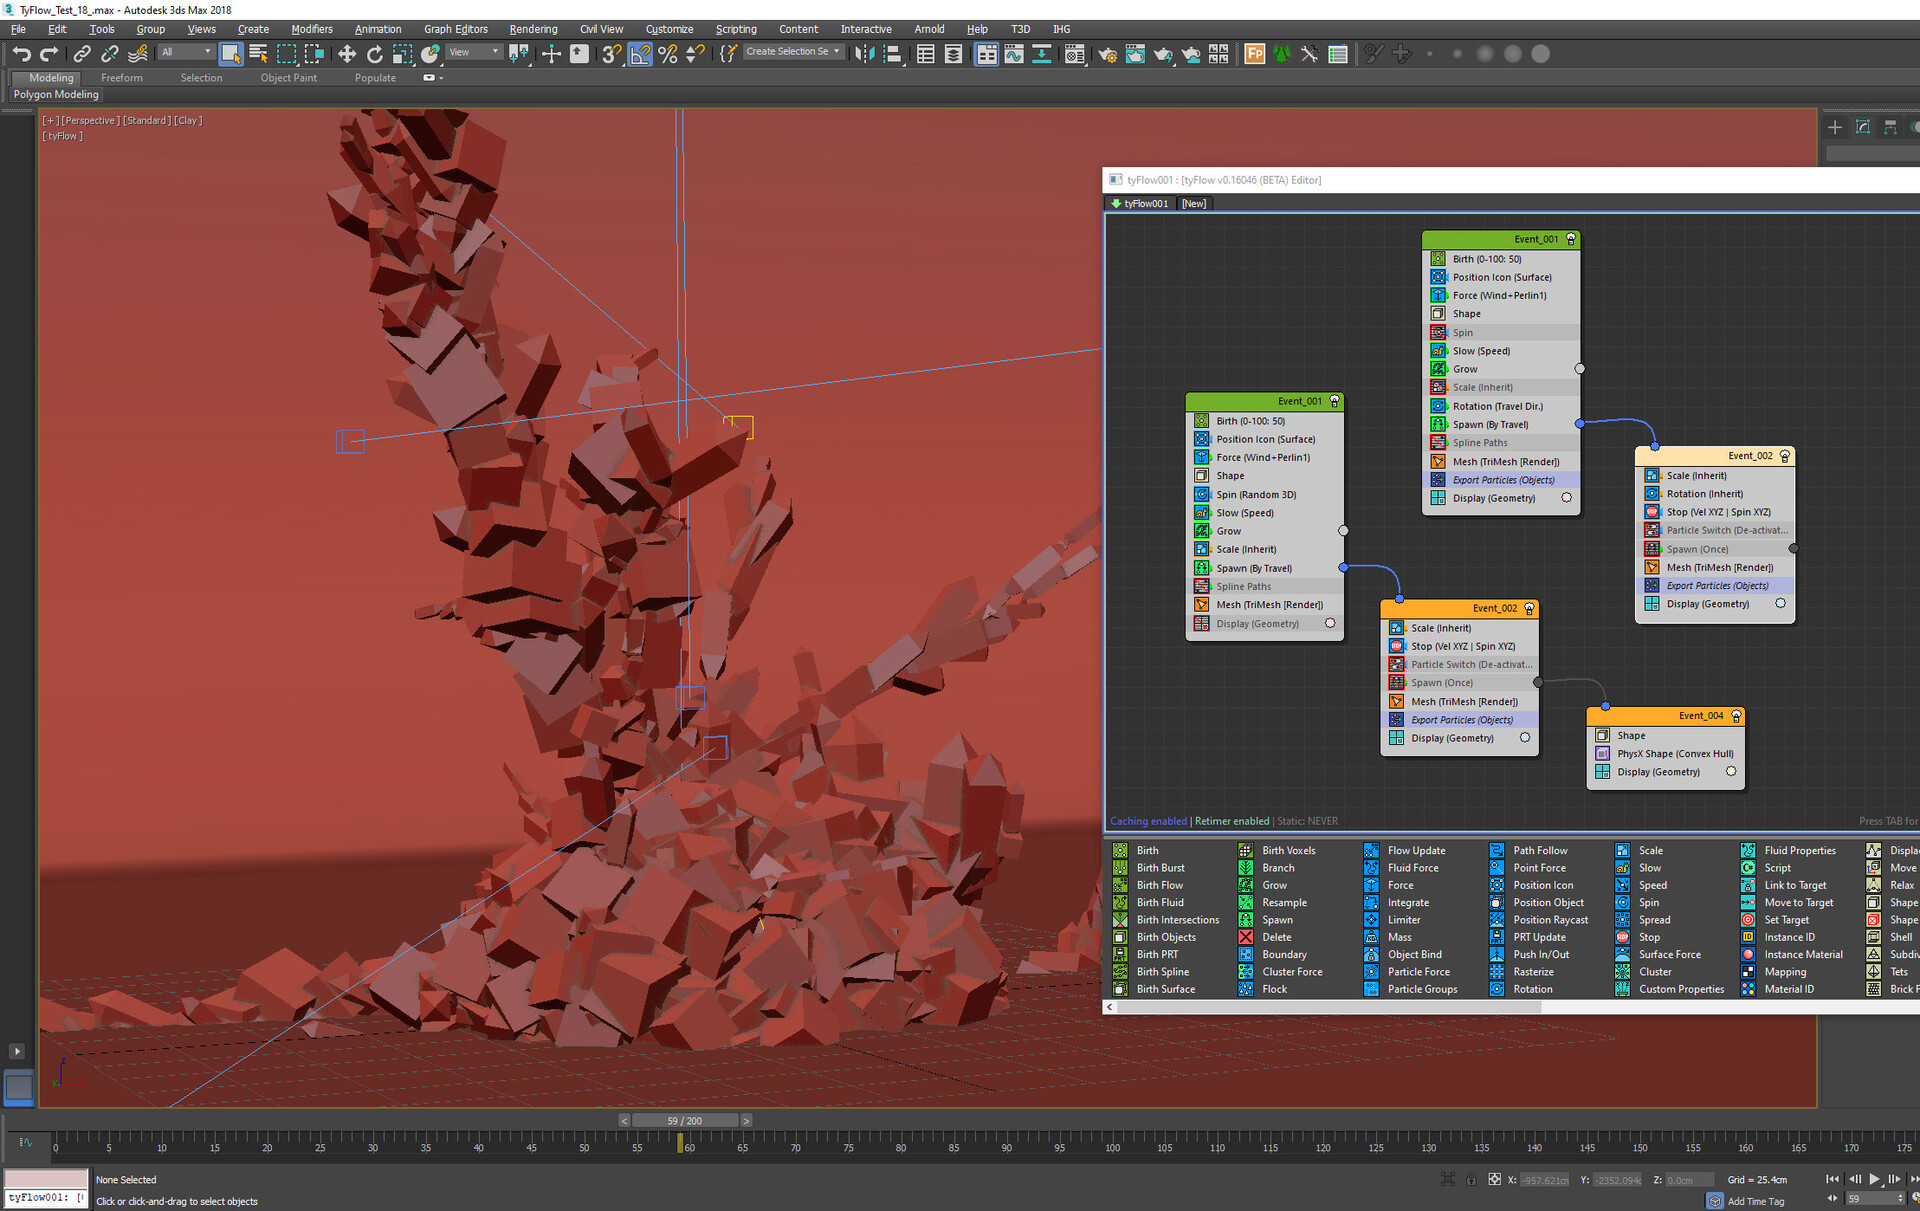Click the Polygon Modeling panel button
1920x1211 pixels.
[x=56, y=95]
